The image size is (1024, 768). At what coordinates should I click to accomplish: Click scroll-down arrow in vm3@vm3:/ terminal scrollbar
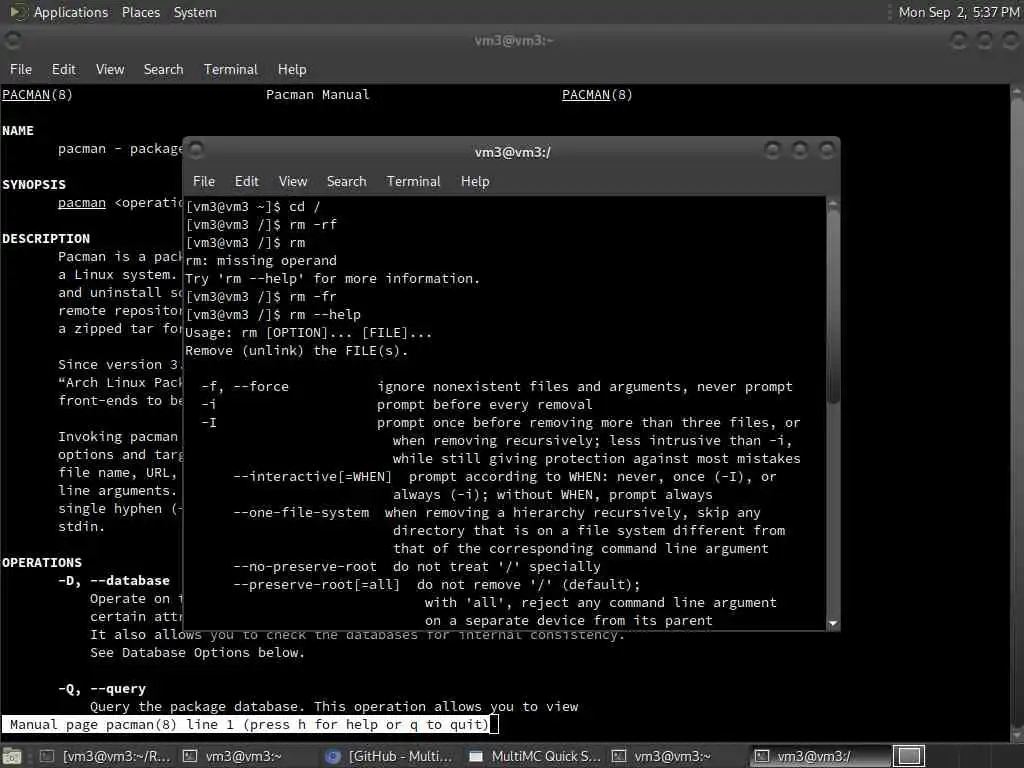coord(833,624)
